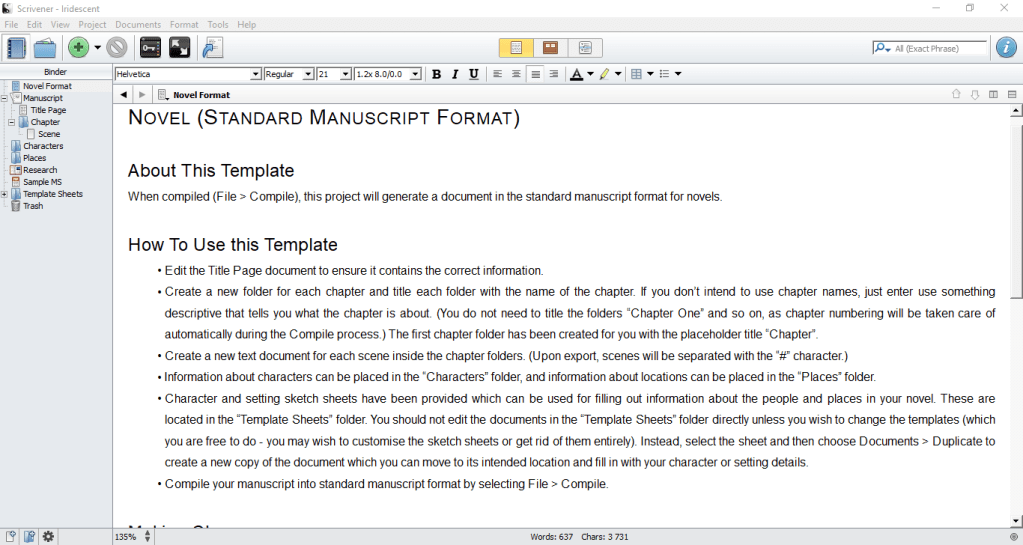Open the Inspector info button
This screenshot has height=545, width=1023.
pyautogui.click(x=1006, y=47)
